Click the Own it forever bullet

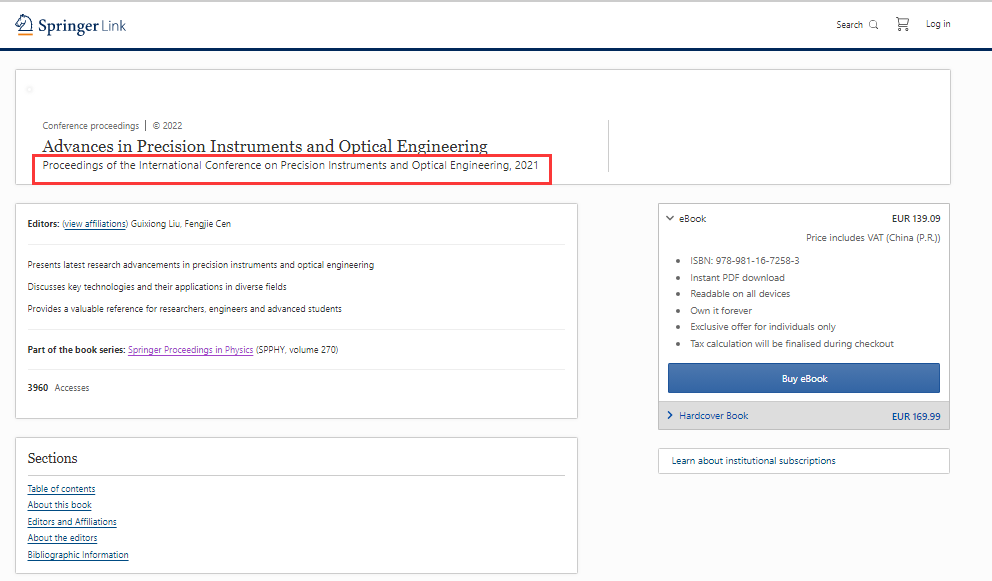tap(721, 311)
